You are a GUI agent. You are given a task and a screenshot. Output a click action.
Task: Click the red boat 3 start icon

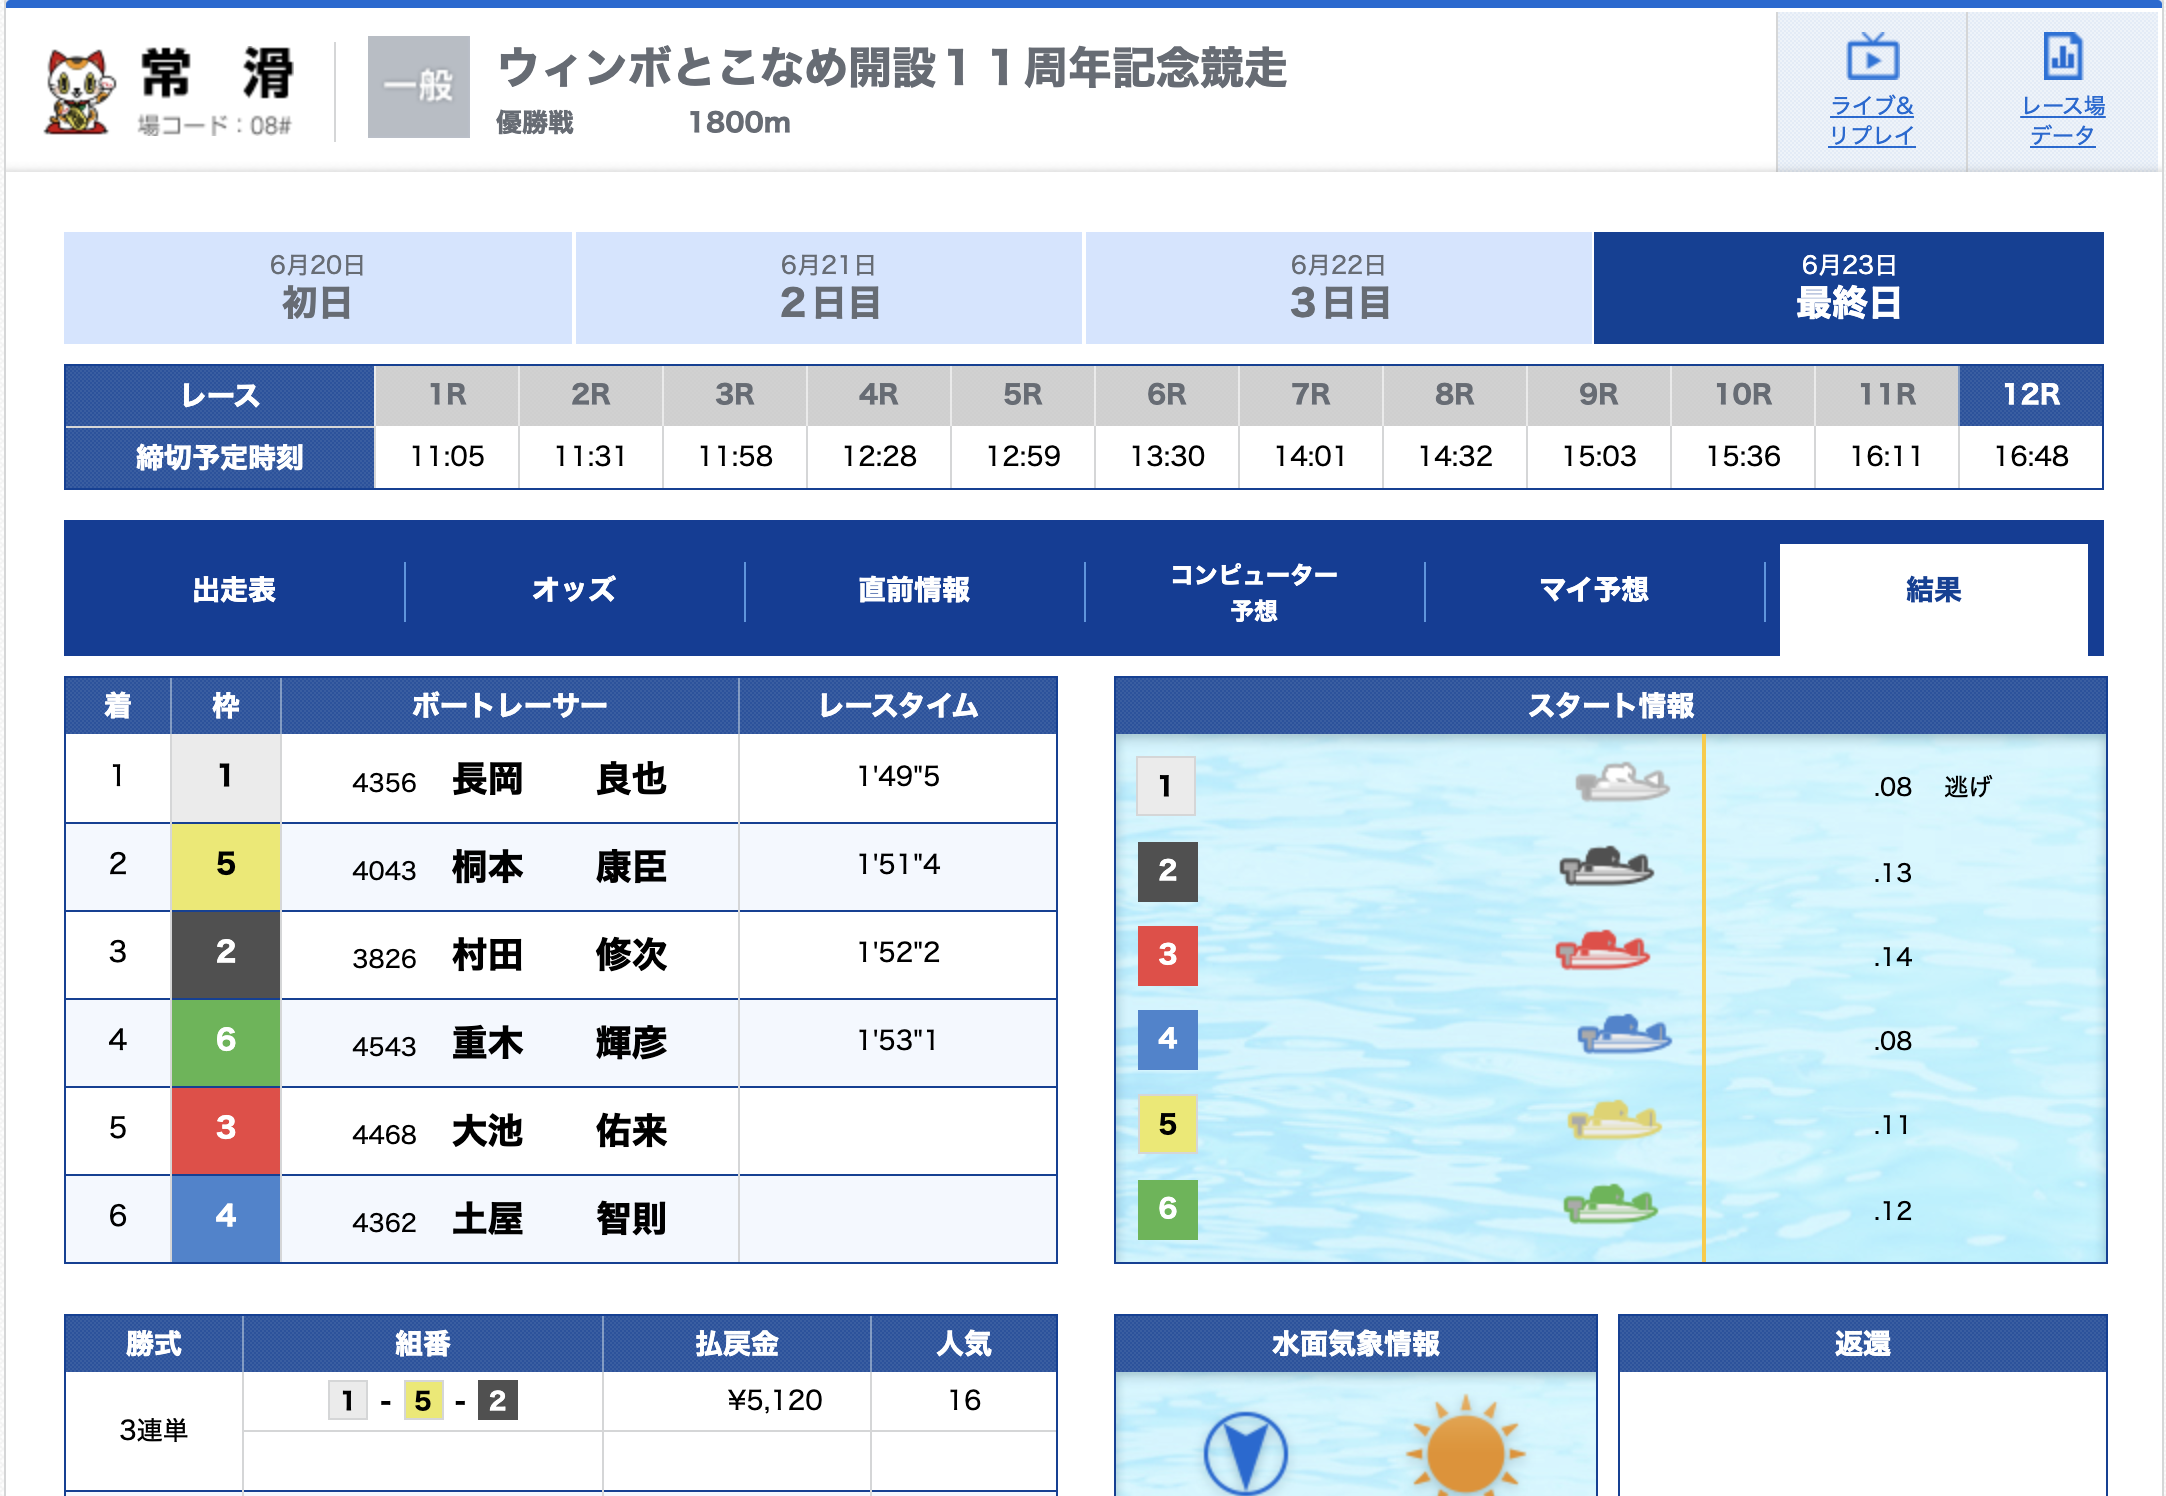1603,951
